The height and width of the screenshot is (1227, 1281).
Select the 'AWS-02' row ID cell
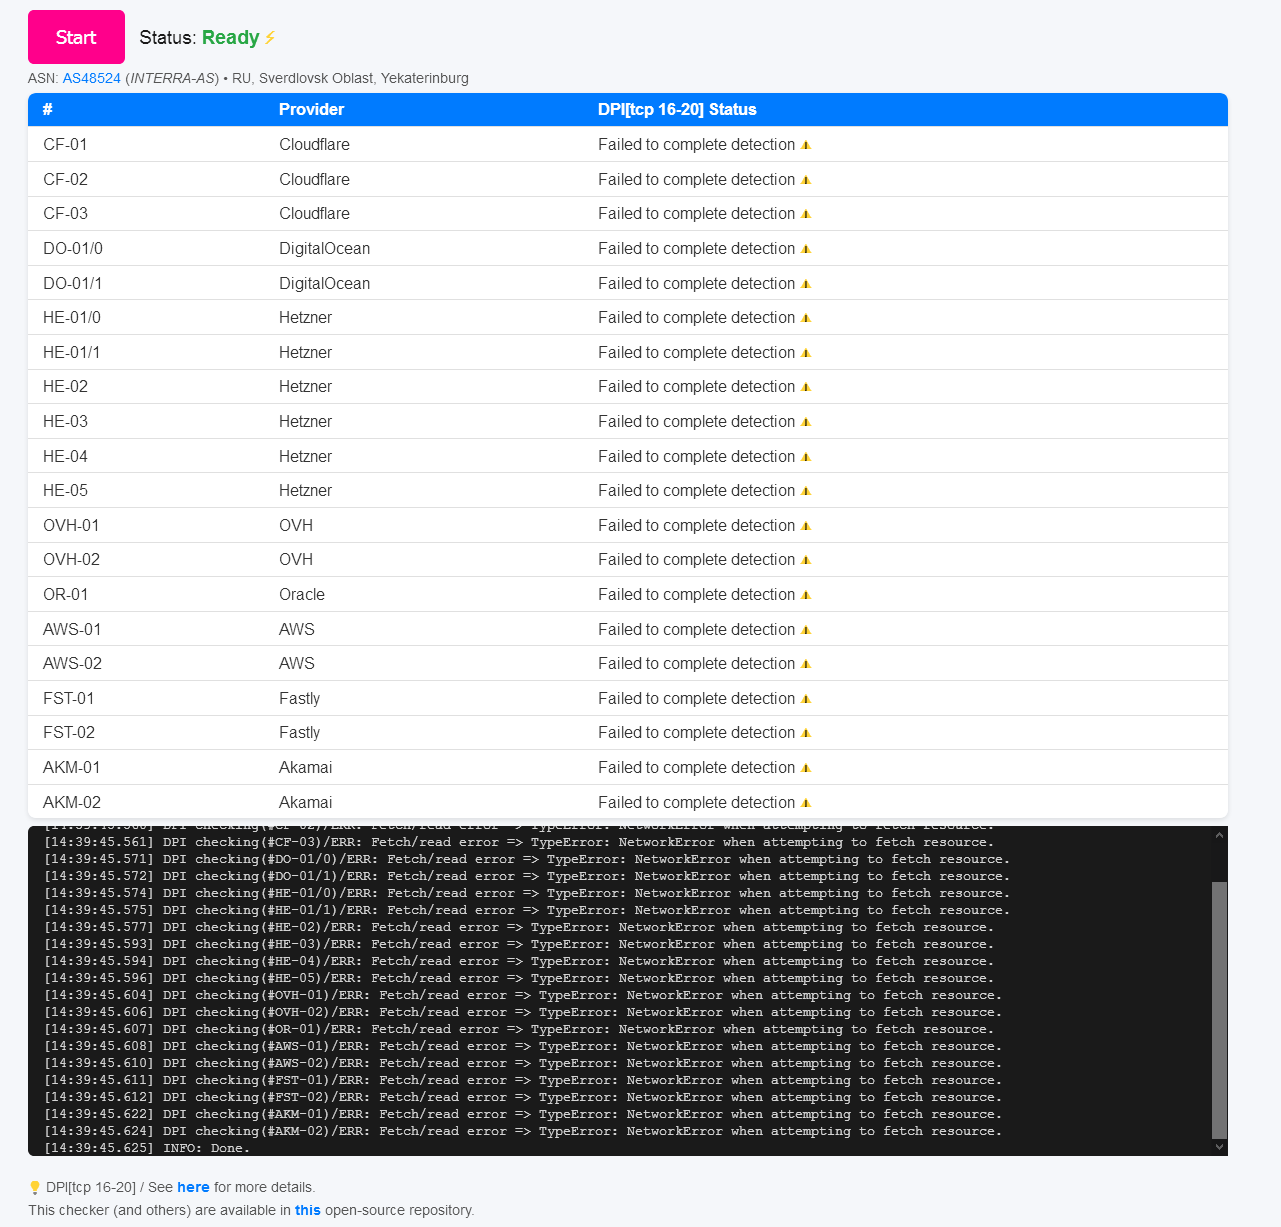click(x=72, y=664)
